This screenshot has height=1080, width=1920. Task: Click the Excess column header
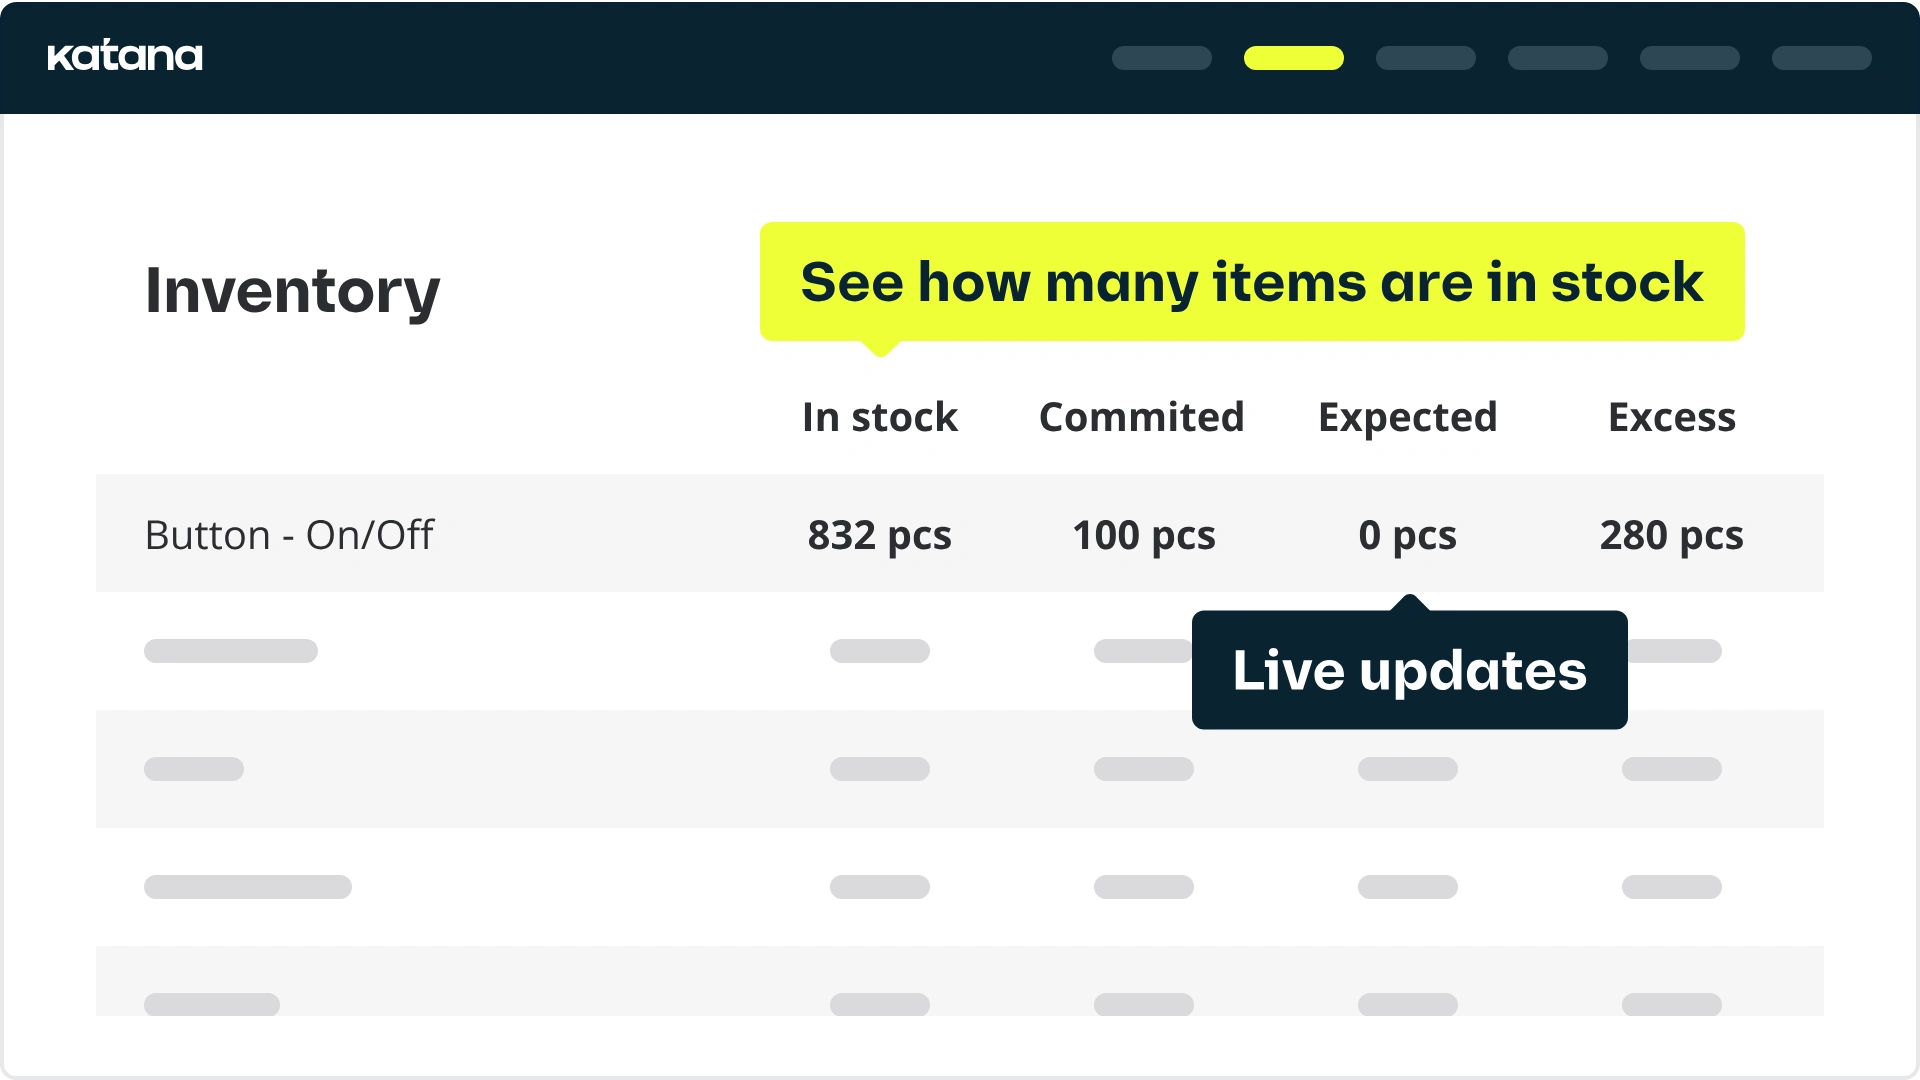[x=1672, y=417]
